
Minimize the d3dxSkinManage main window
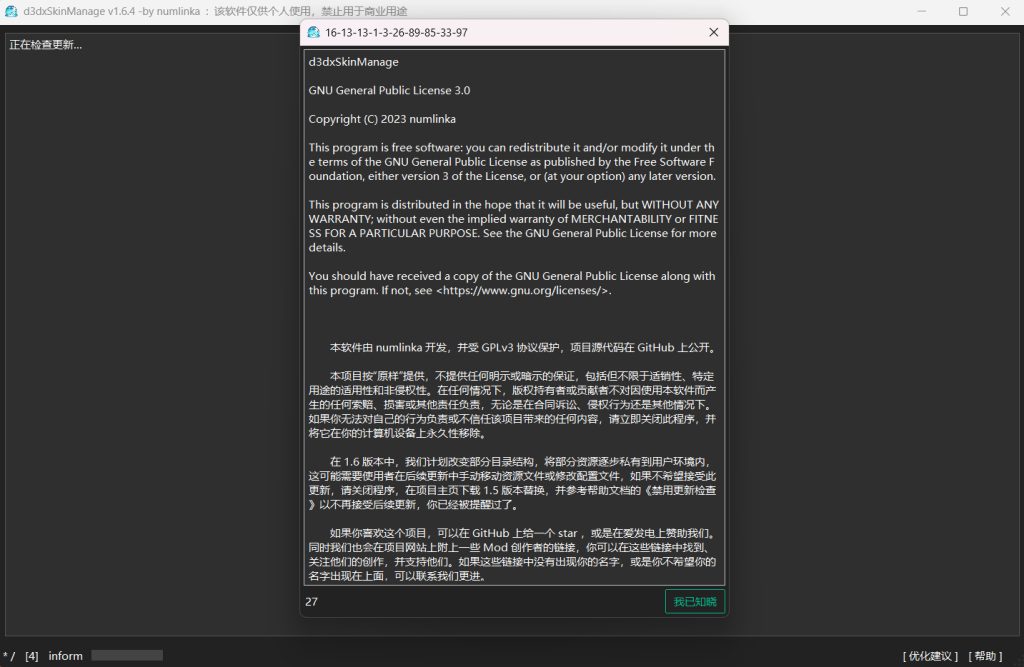[x=921, y=11]
